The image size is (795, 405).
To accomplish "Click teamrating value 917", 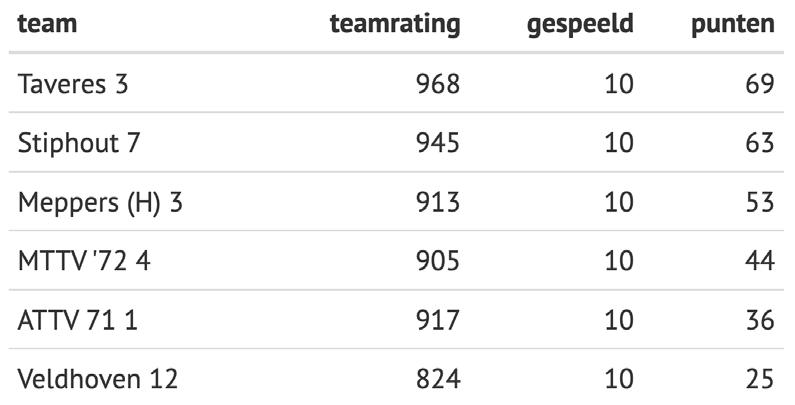I will pyautogui.click(x=438, y=320).
